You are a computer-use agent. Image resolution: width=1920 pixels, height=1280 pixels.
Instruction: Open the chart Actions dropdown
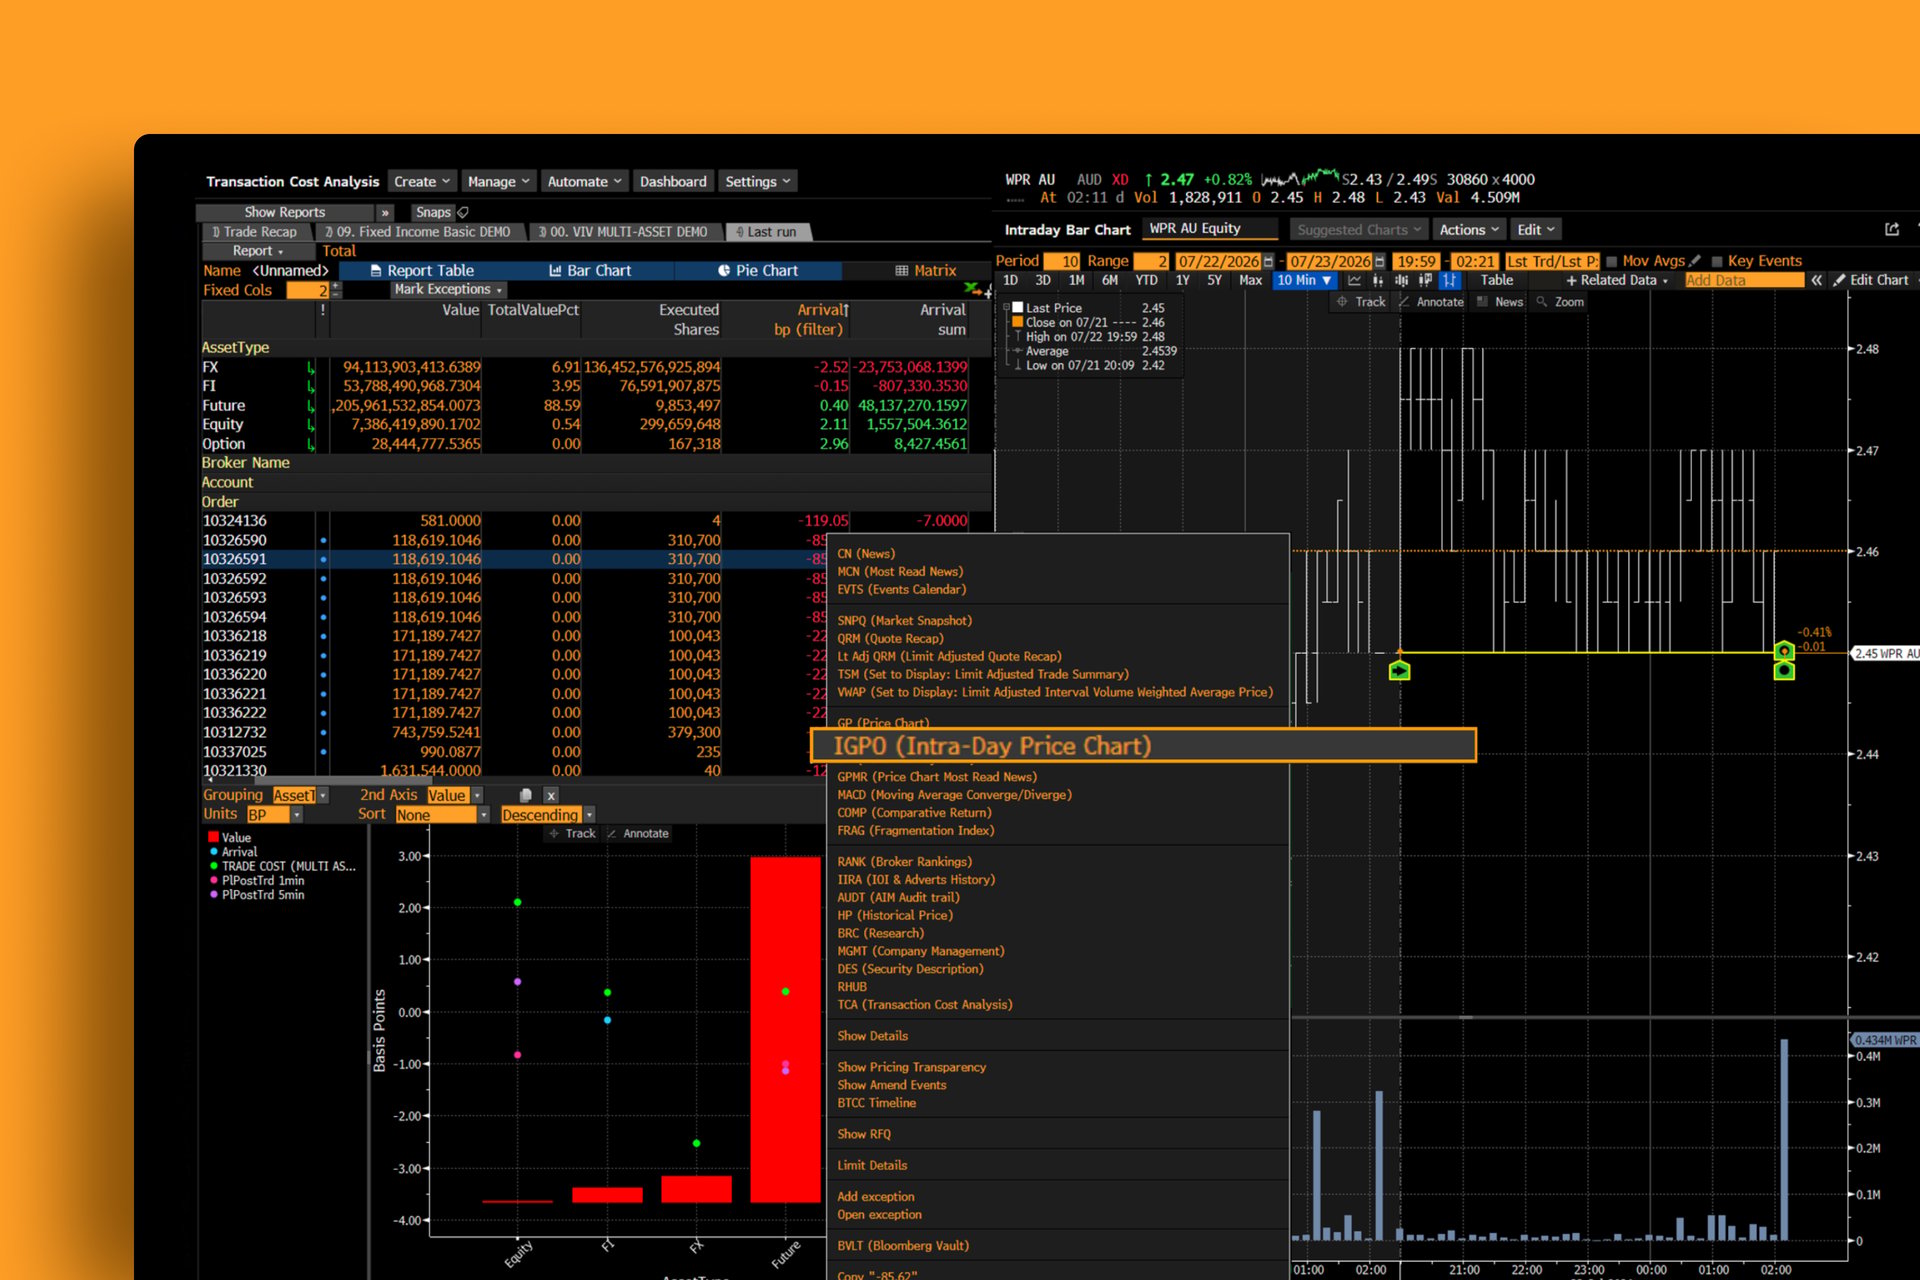click(x=1469, y=230)
